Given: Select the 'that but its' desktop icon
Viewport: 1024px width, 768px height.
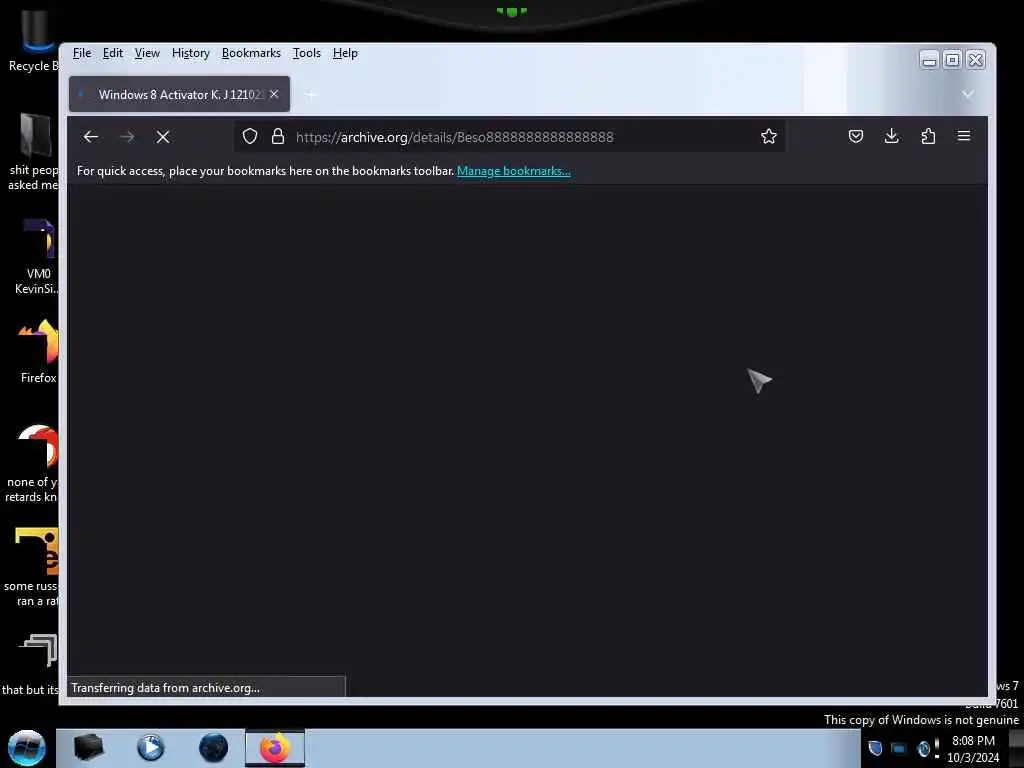Looking at the screenshot, I should [x=30, y=665].
